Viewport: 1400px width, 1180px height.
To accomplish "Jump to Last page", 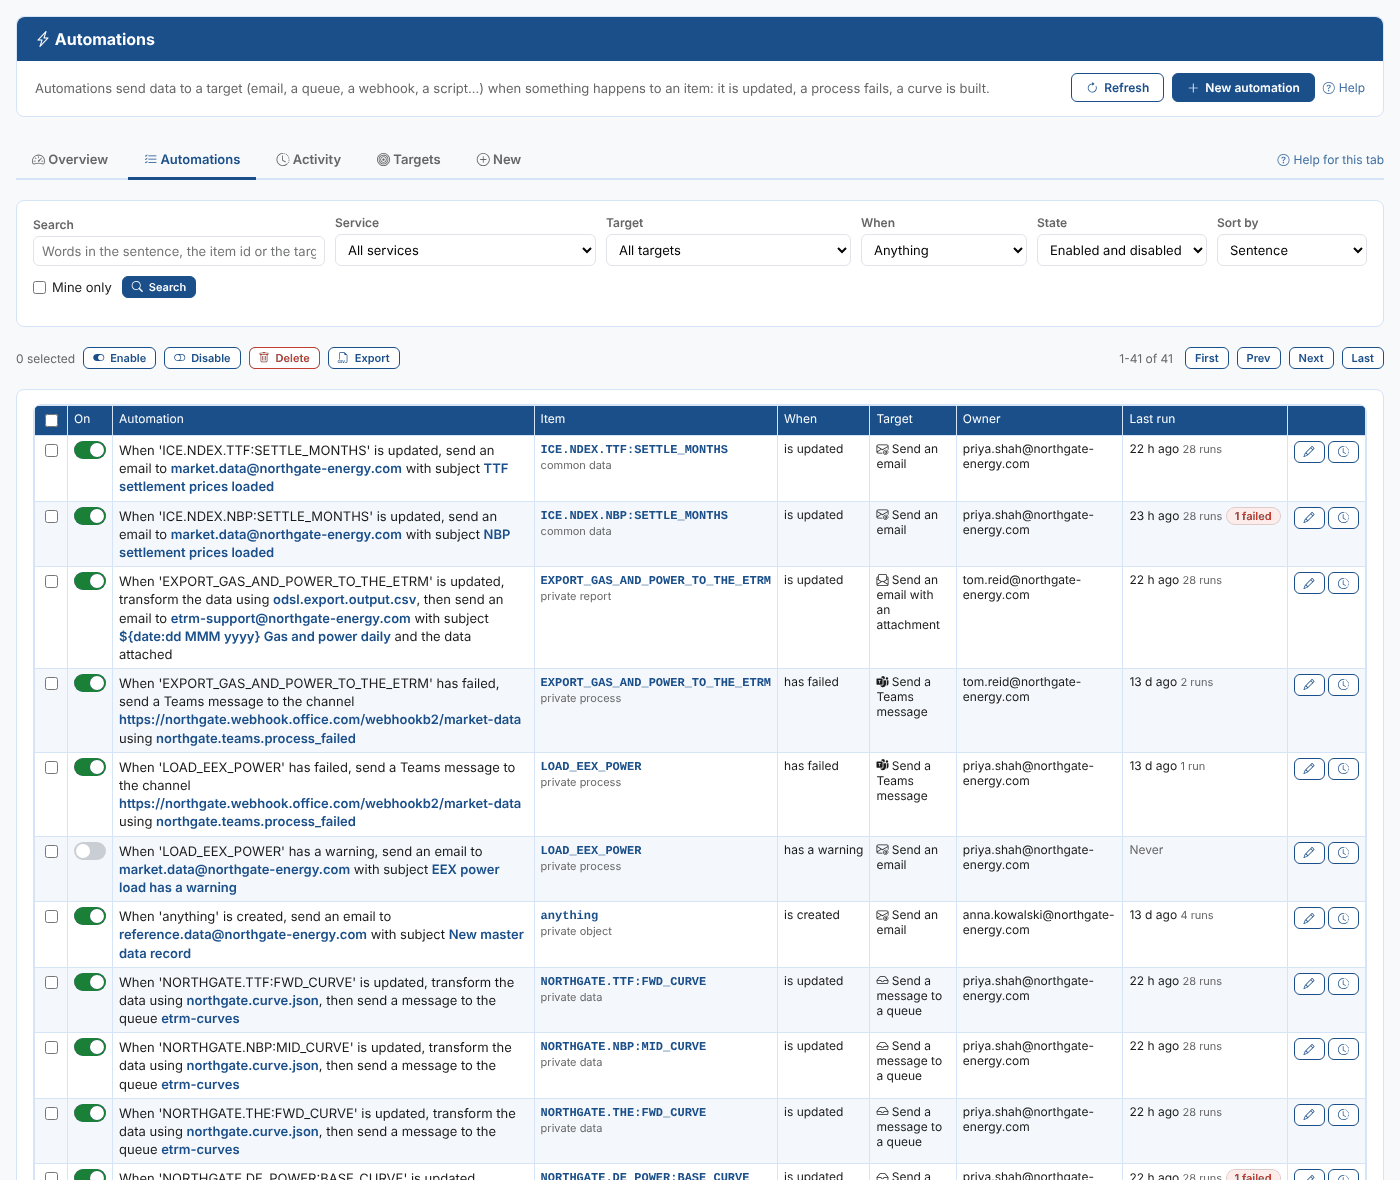I will point(1363,358).
